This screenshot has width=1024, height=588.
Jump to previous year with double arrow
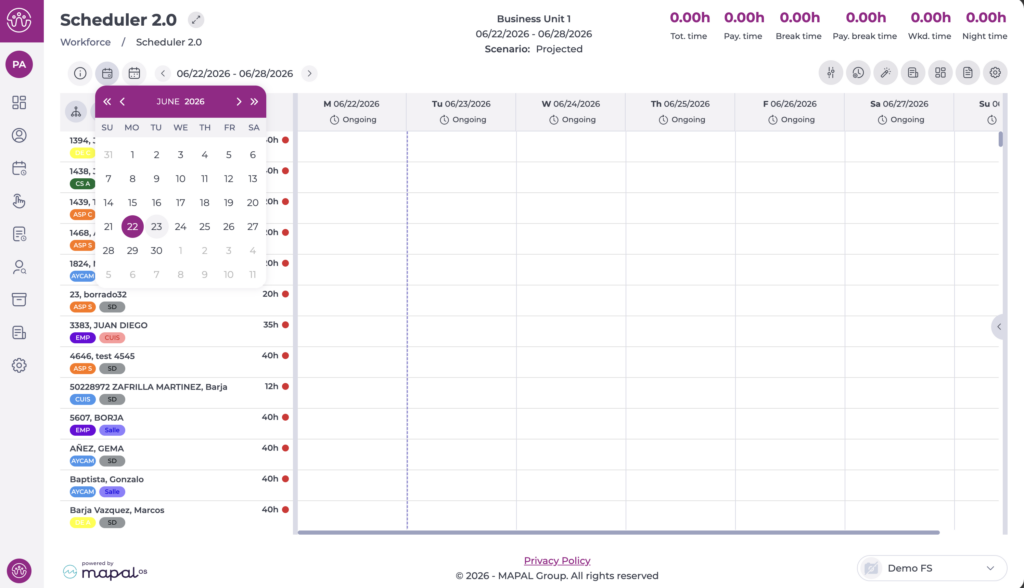[x=107, y=101]
